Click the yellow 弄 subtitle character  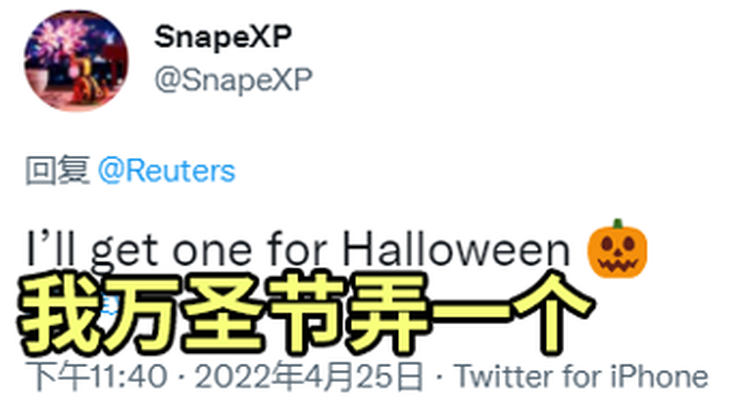tap(388, 313)
